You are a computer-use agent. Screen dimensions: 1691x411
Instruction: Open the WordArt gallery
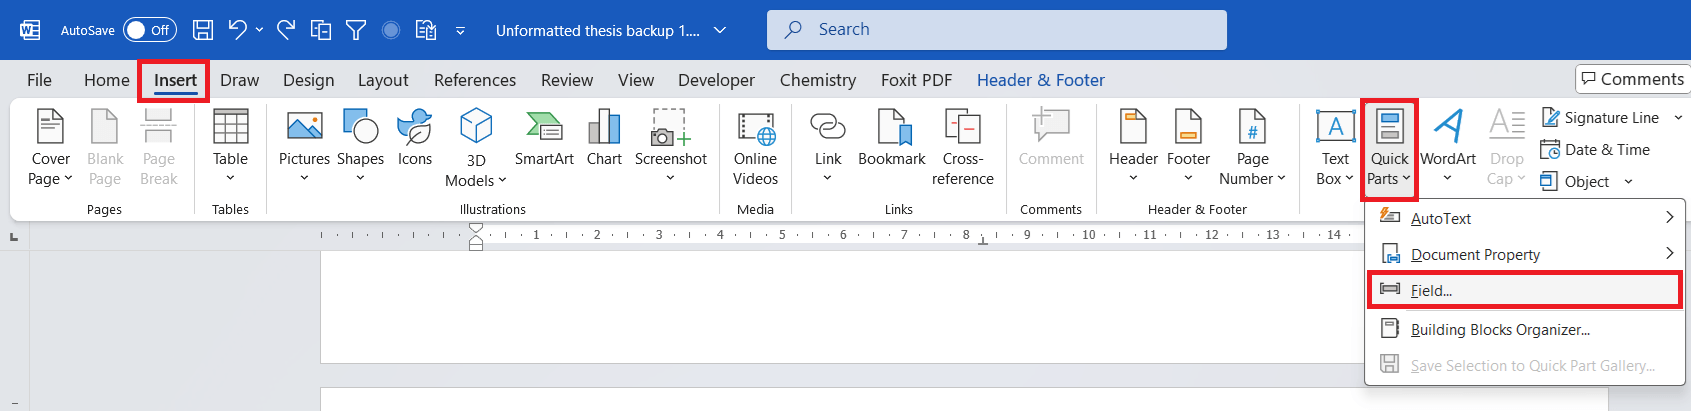click(x=1447, y=148)
